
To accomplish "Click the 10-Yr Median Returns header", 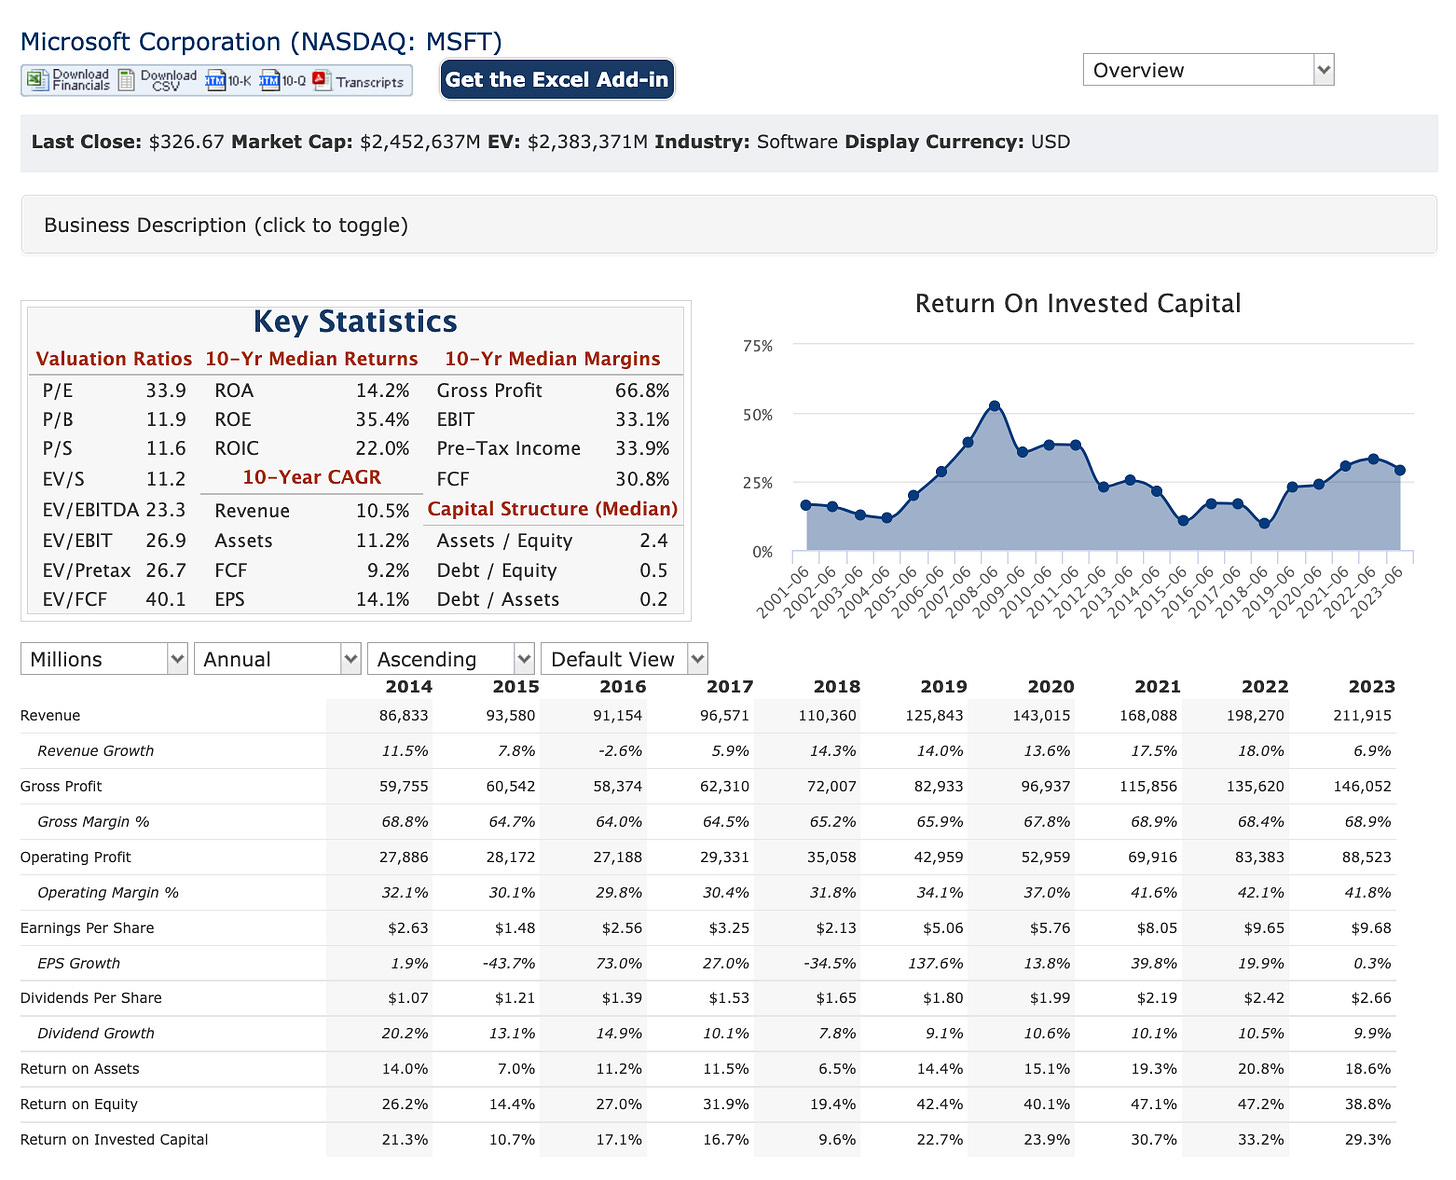I will pyautogui.click(x=312, y=359).
